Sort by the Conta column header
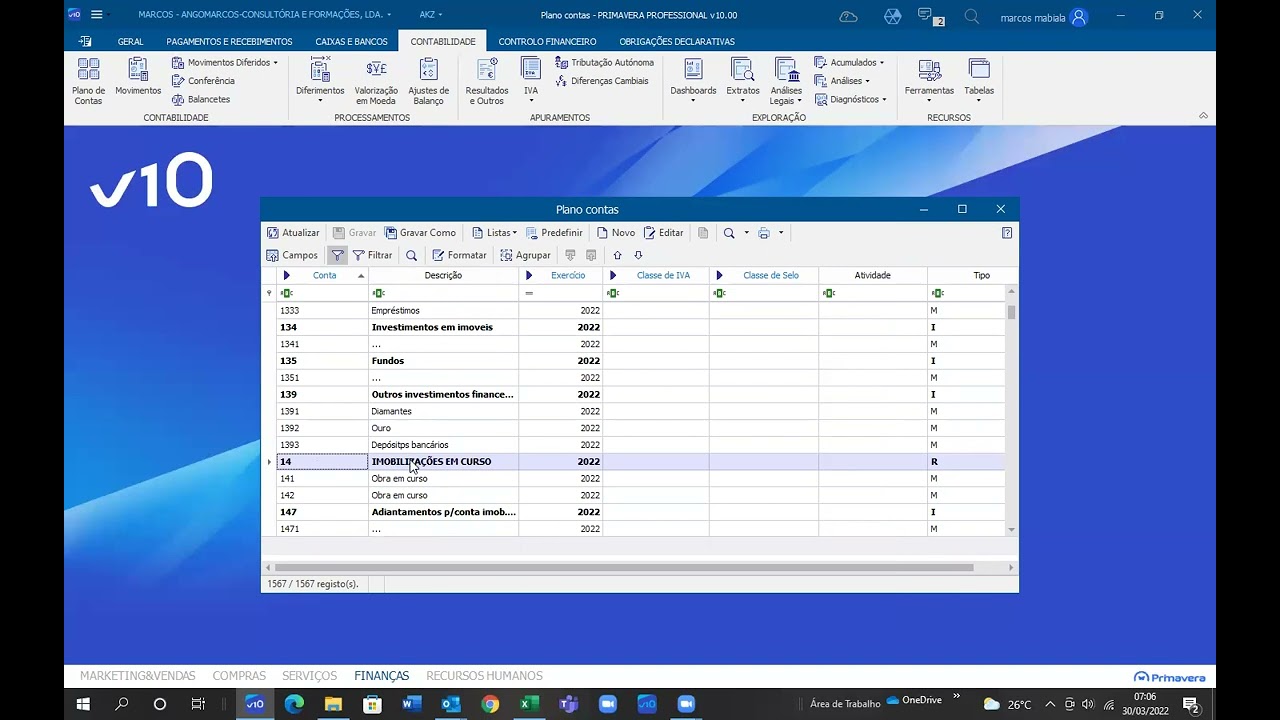 (324, 275)
